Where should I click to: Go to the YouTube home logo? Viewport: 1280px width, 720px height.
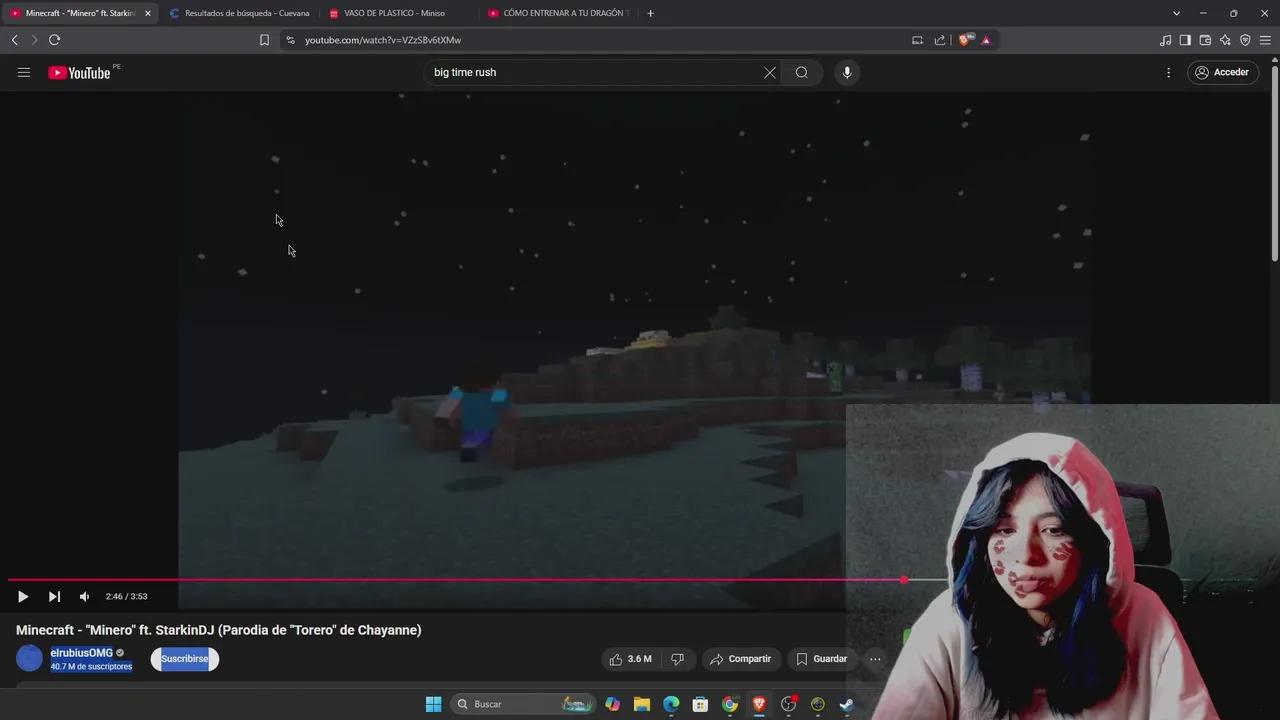click(79, 72)
